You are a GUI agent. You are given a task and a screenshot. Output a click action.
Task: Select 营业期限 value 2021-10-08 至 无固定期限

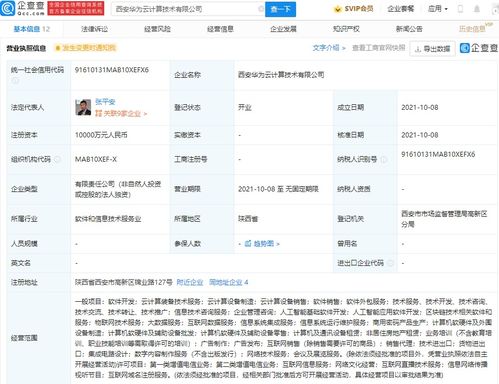(278, 189)
